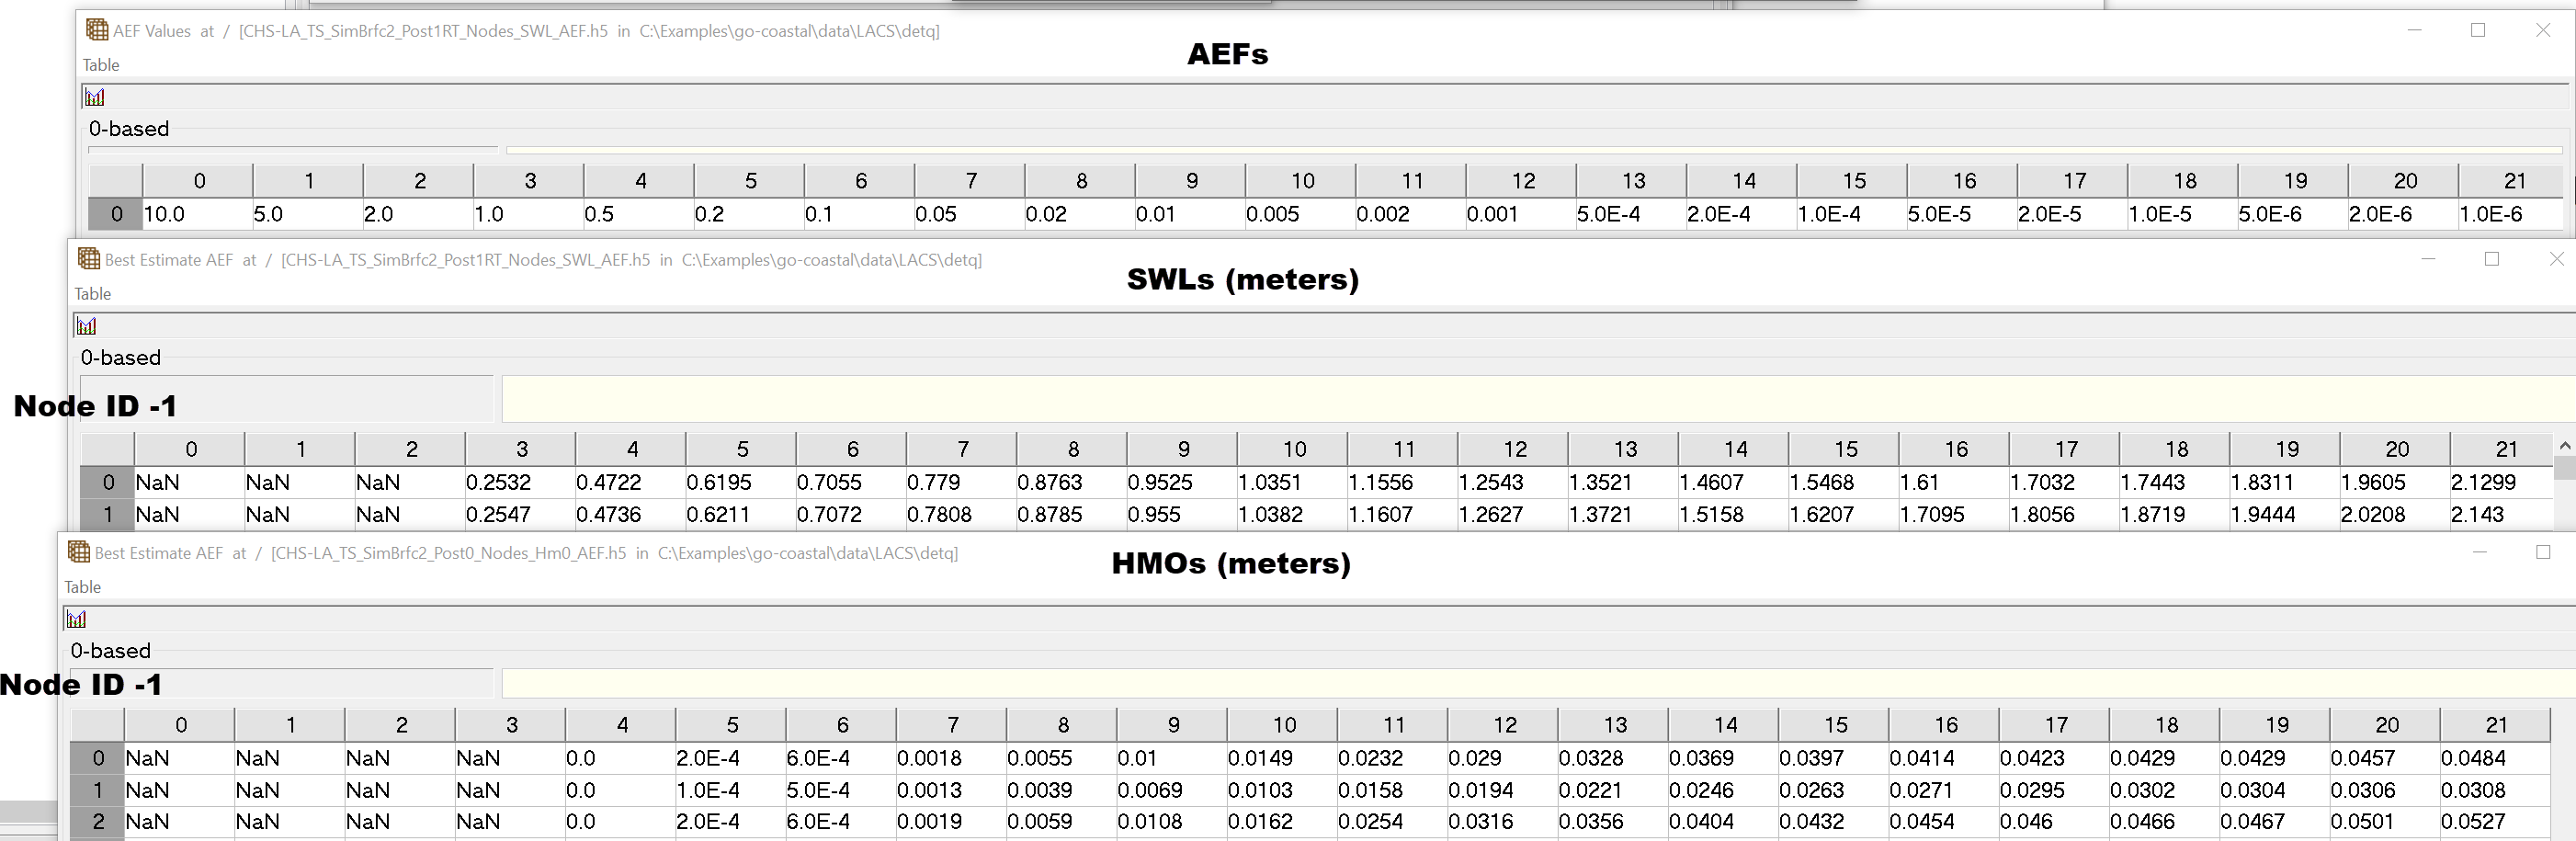2576x841 pixels.
Task: Select SWL cell with value 2.143
Action: 2502,514
